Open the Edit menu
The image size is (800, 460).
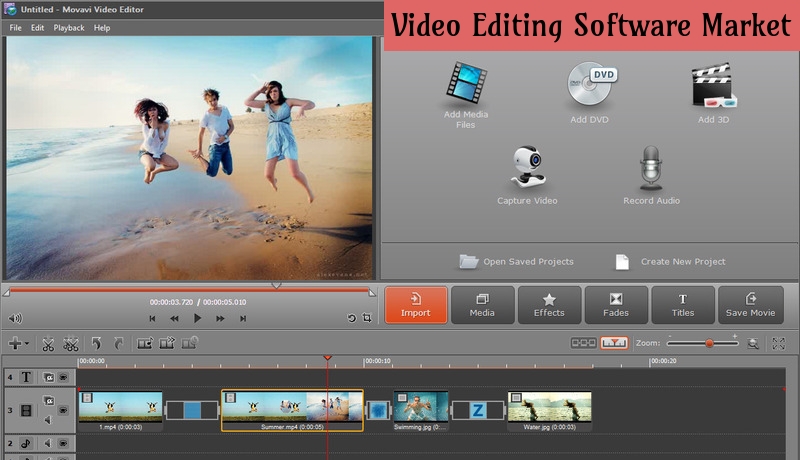click(x=37, y=28)
